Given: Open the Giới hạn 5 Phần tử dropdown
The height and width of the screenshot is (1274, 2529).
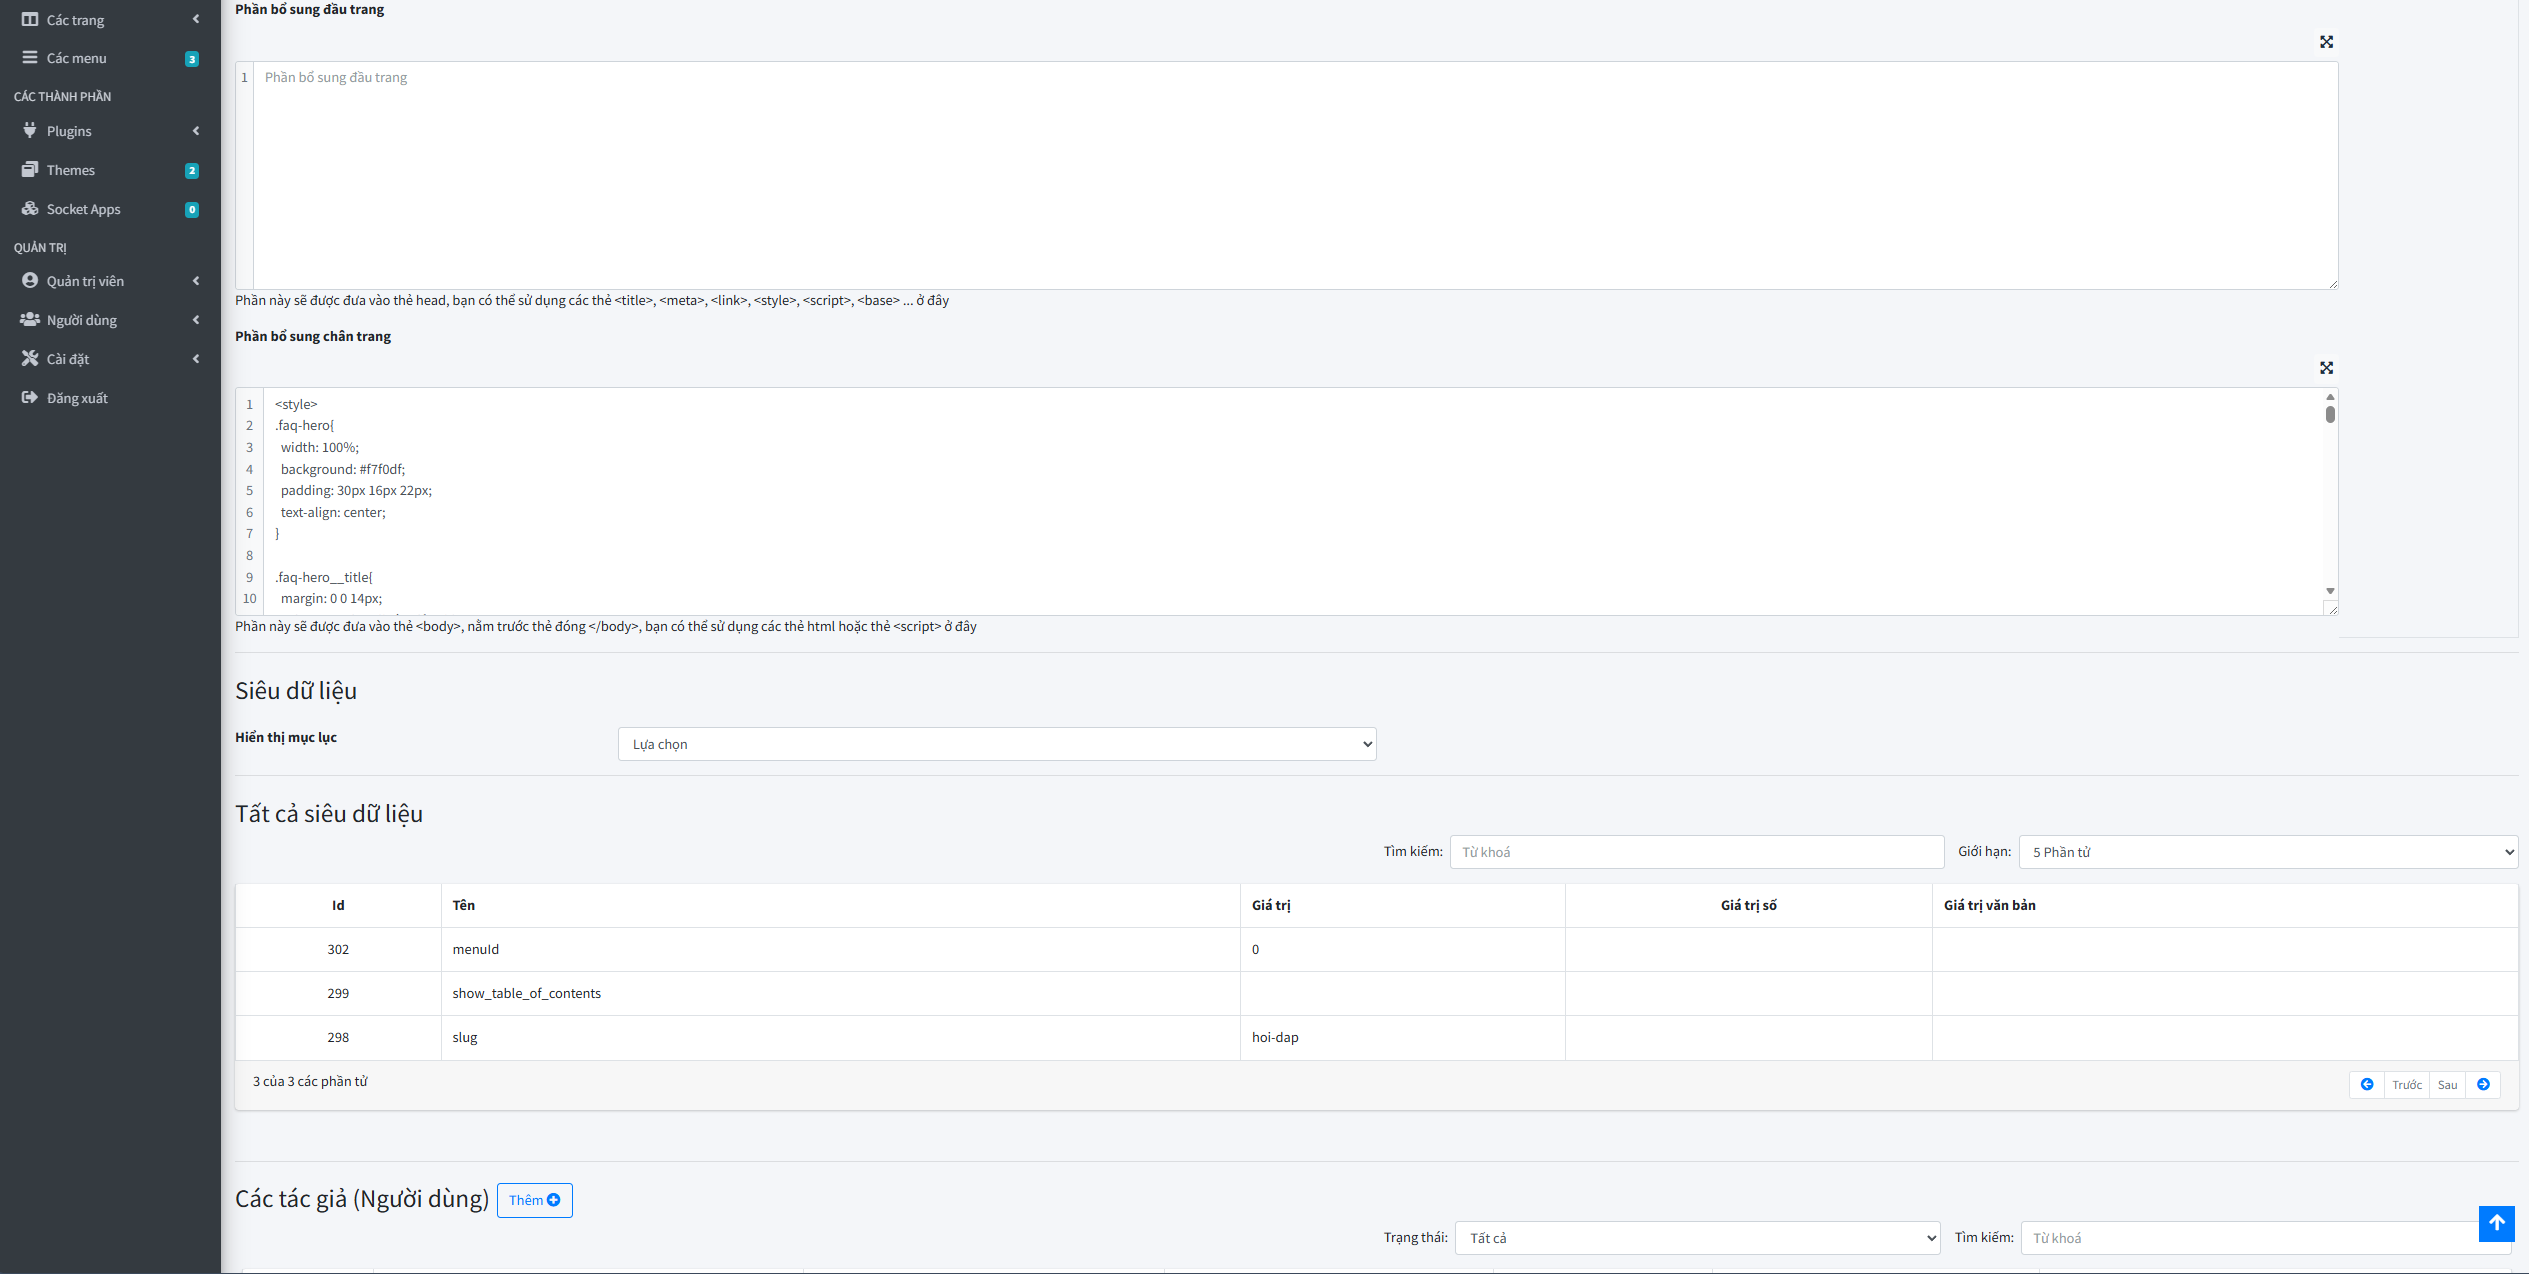Looking at the screenshot, I should (2267, 852).
